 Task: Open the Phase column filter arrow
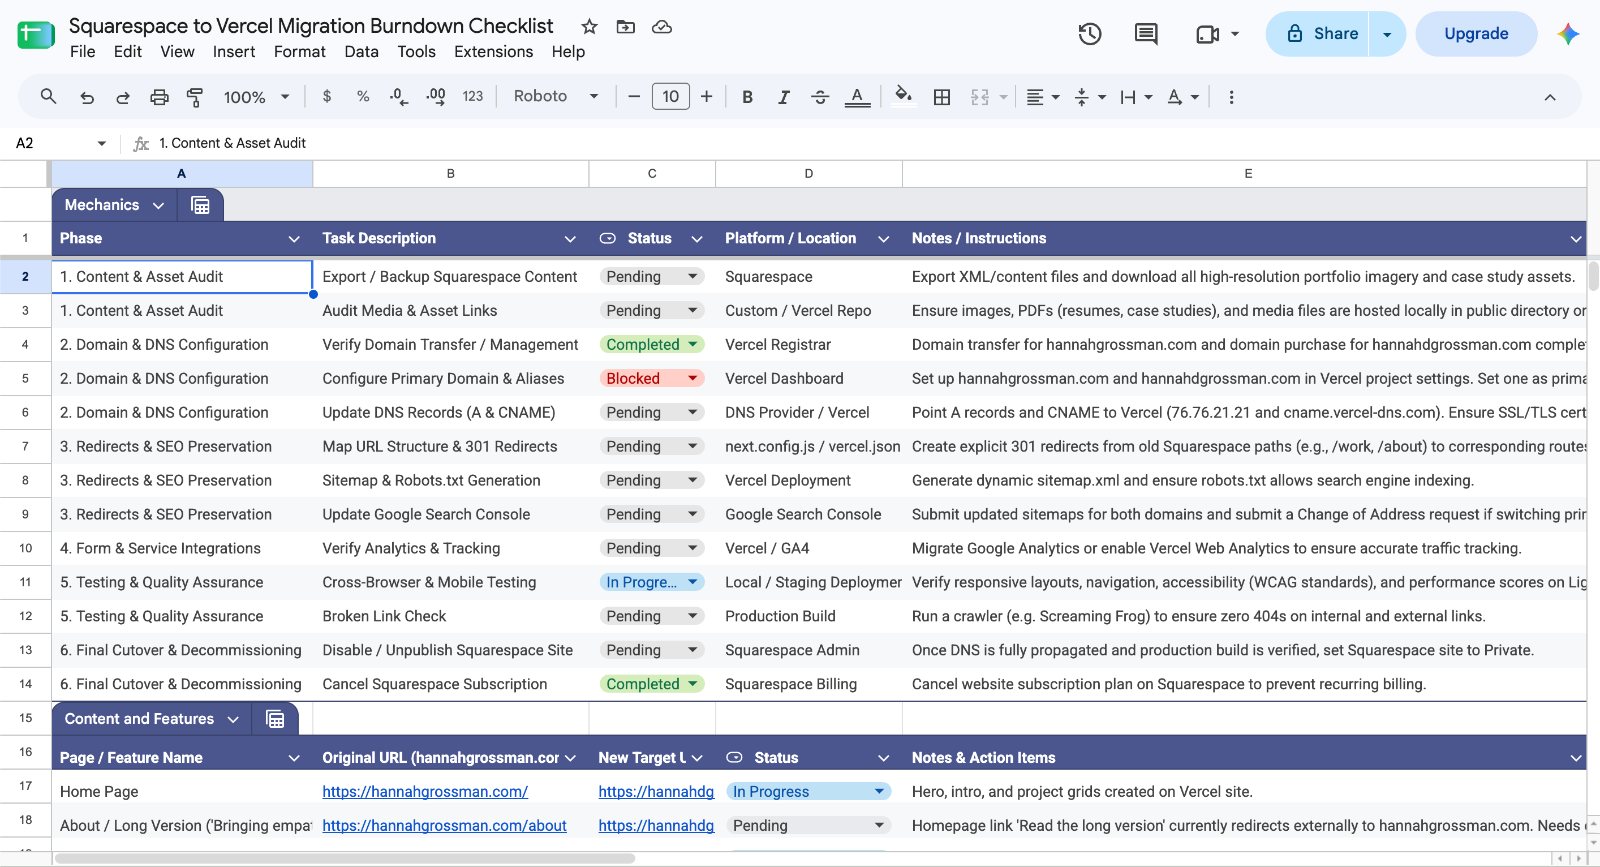click(x=294, y=239)
